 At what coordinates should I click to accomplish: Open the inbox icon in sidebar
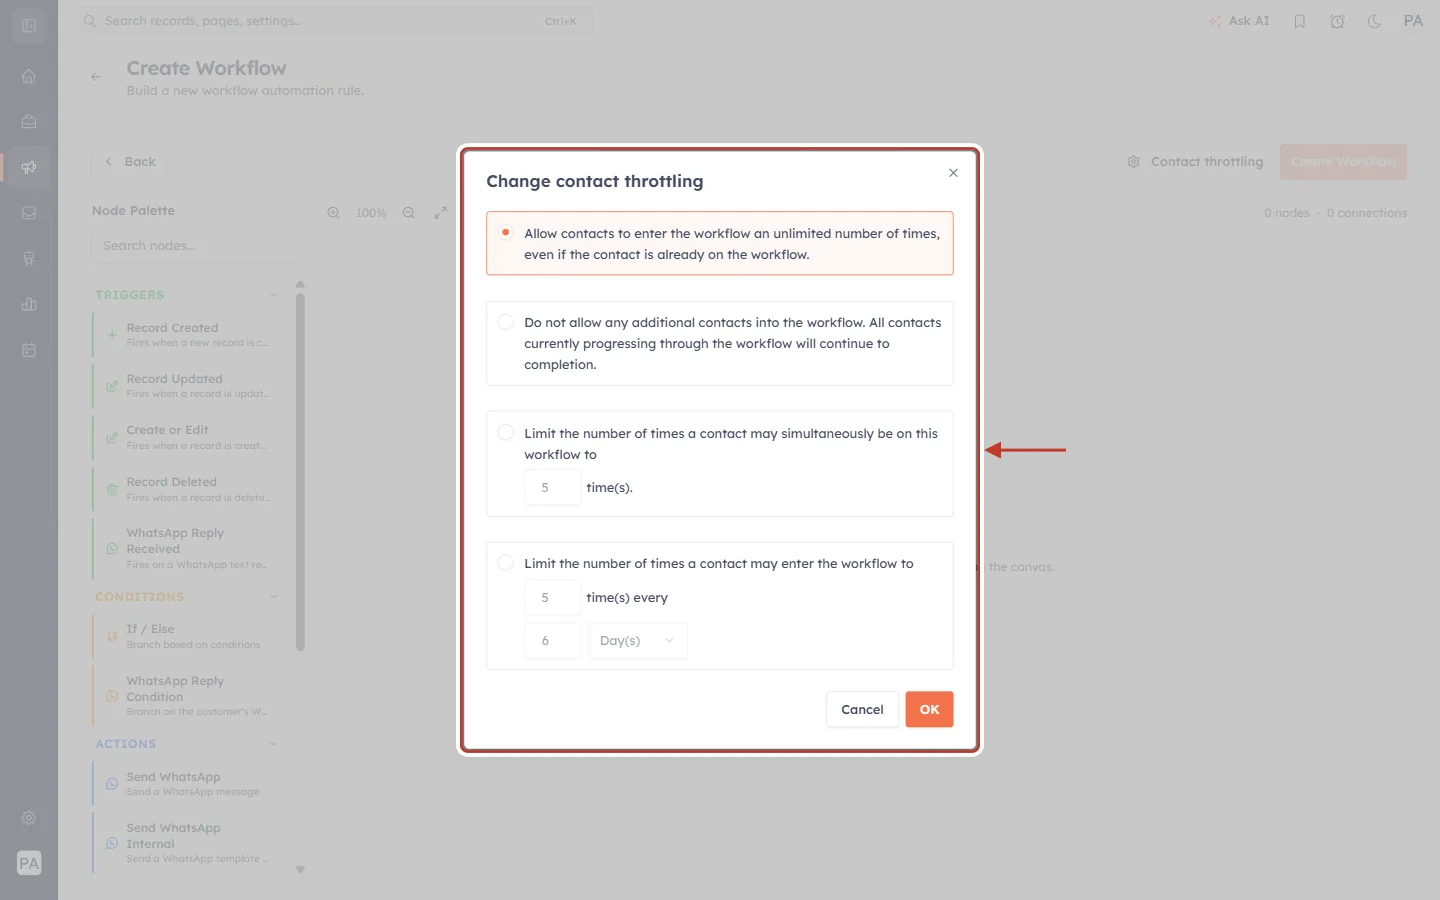(29, 213)
